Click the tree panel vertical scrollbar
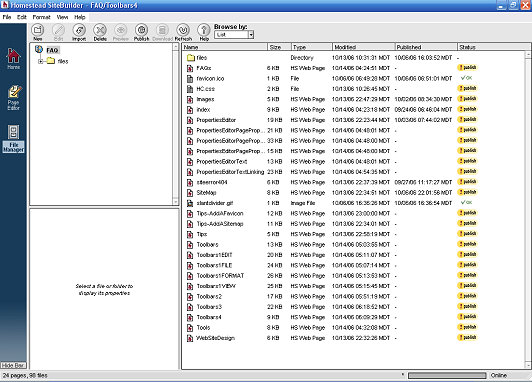Image resolution: width=532 pixels, height=382 pixels. [175, 124]
